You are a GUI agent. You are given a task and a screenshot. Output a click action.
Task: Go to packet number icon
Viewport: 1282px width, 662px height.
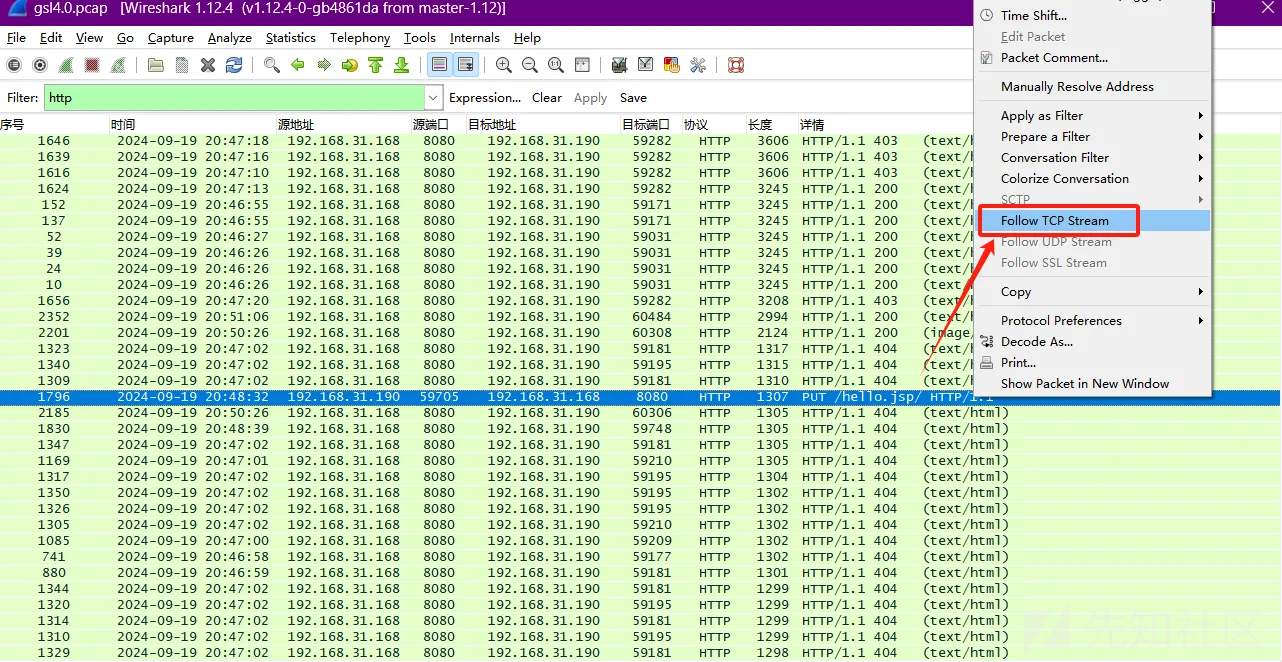tap(349, 65)
